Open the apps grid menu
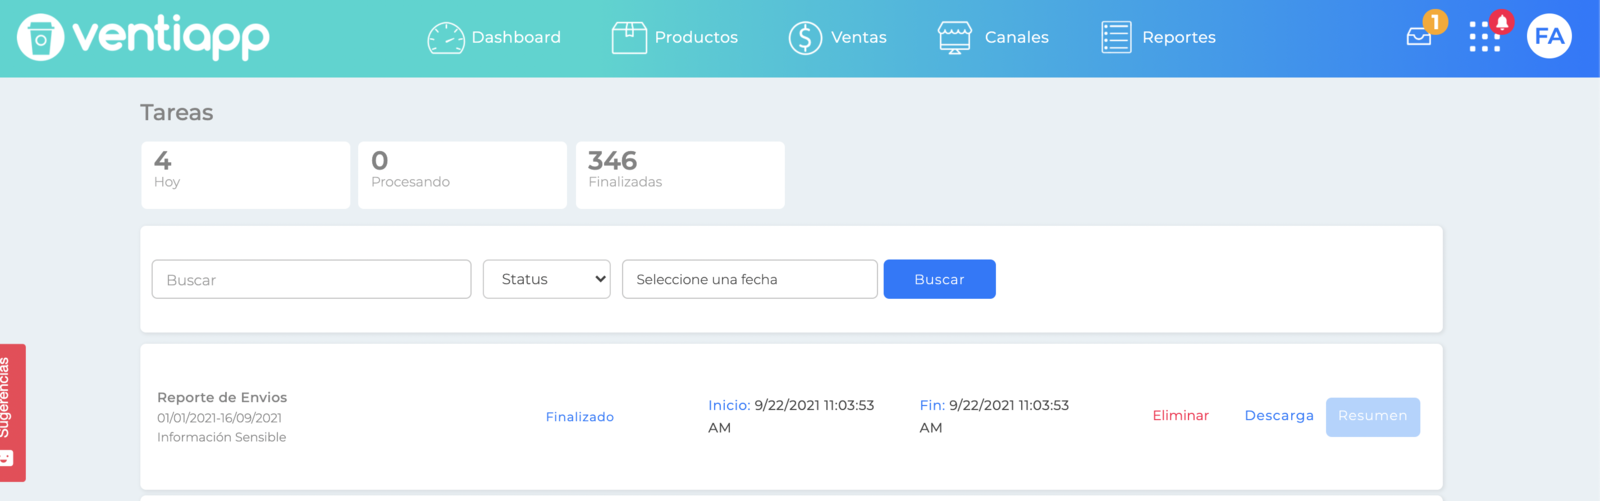The width and height of the screenshot is (1600, 501). [x=1484, y=37]
